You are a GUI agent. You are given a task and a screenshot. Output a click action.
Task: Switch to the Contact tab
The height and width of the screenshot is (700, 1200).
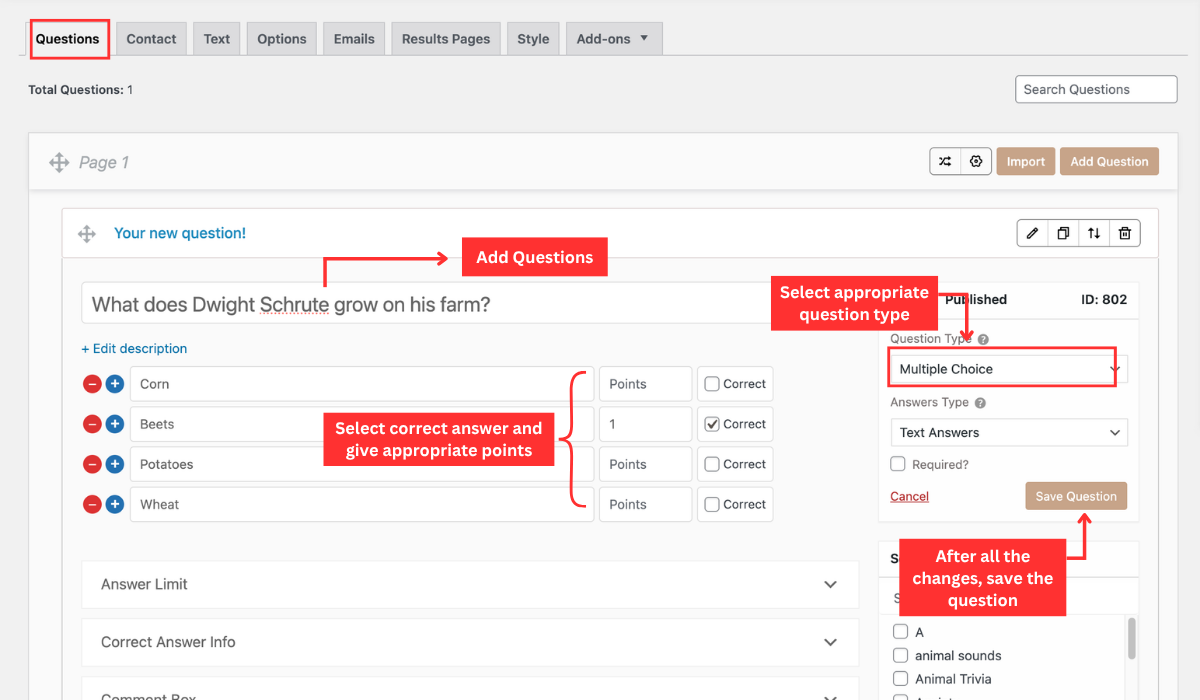click(151, 39)
